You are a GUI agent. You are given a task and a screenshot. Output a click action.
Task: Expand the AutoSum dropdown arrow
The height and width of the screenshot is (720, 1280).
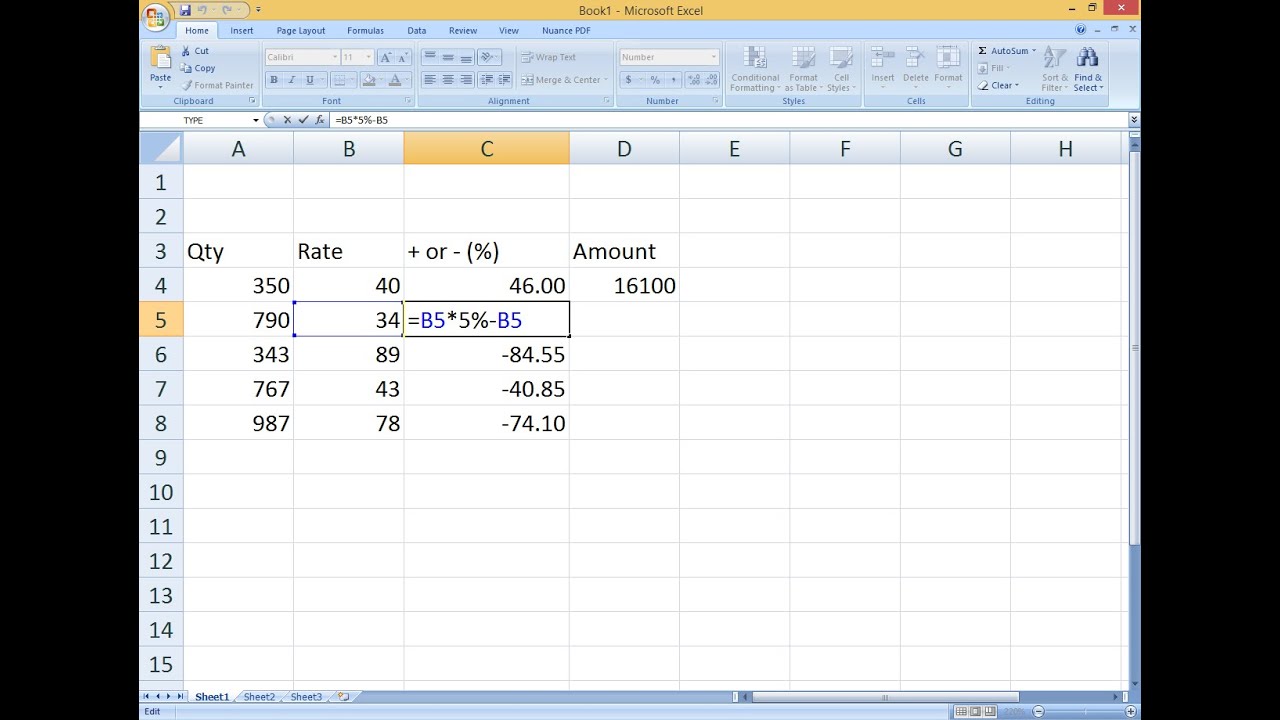click(x=1033, y=51)
